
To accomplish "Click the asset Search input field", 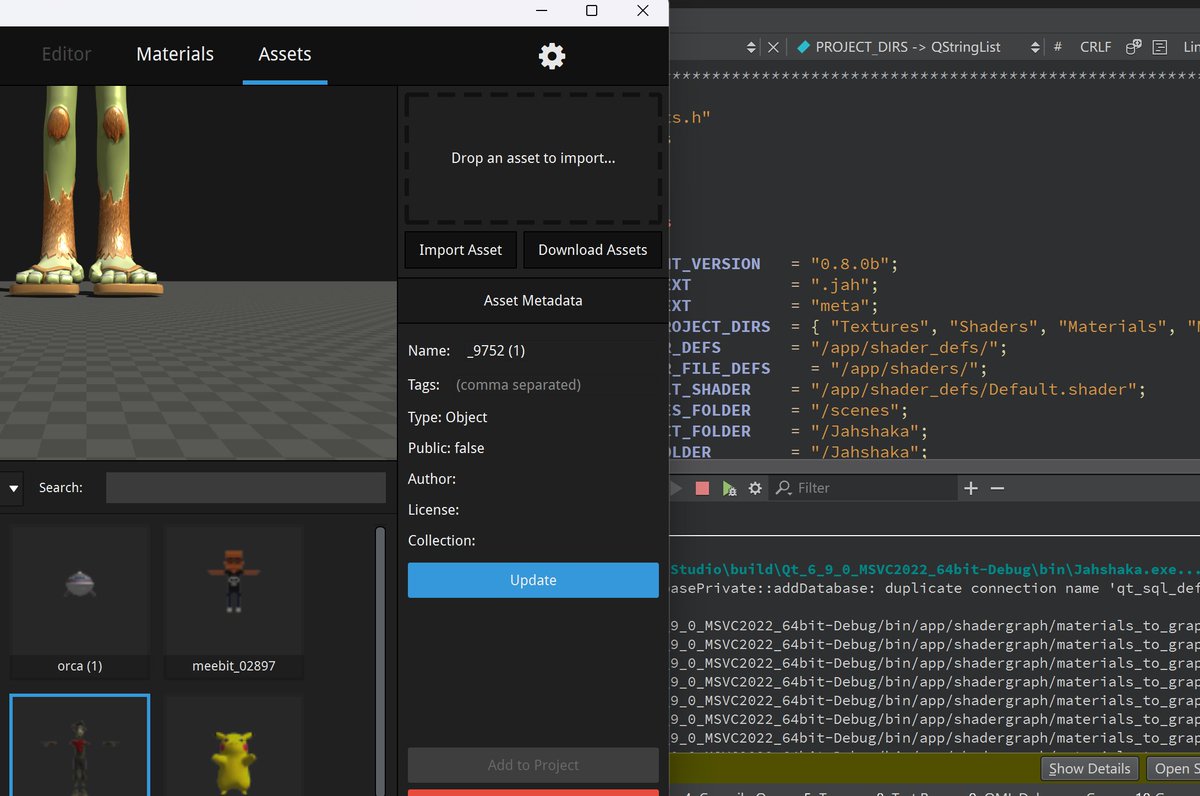I will pos(245,487).
